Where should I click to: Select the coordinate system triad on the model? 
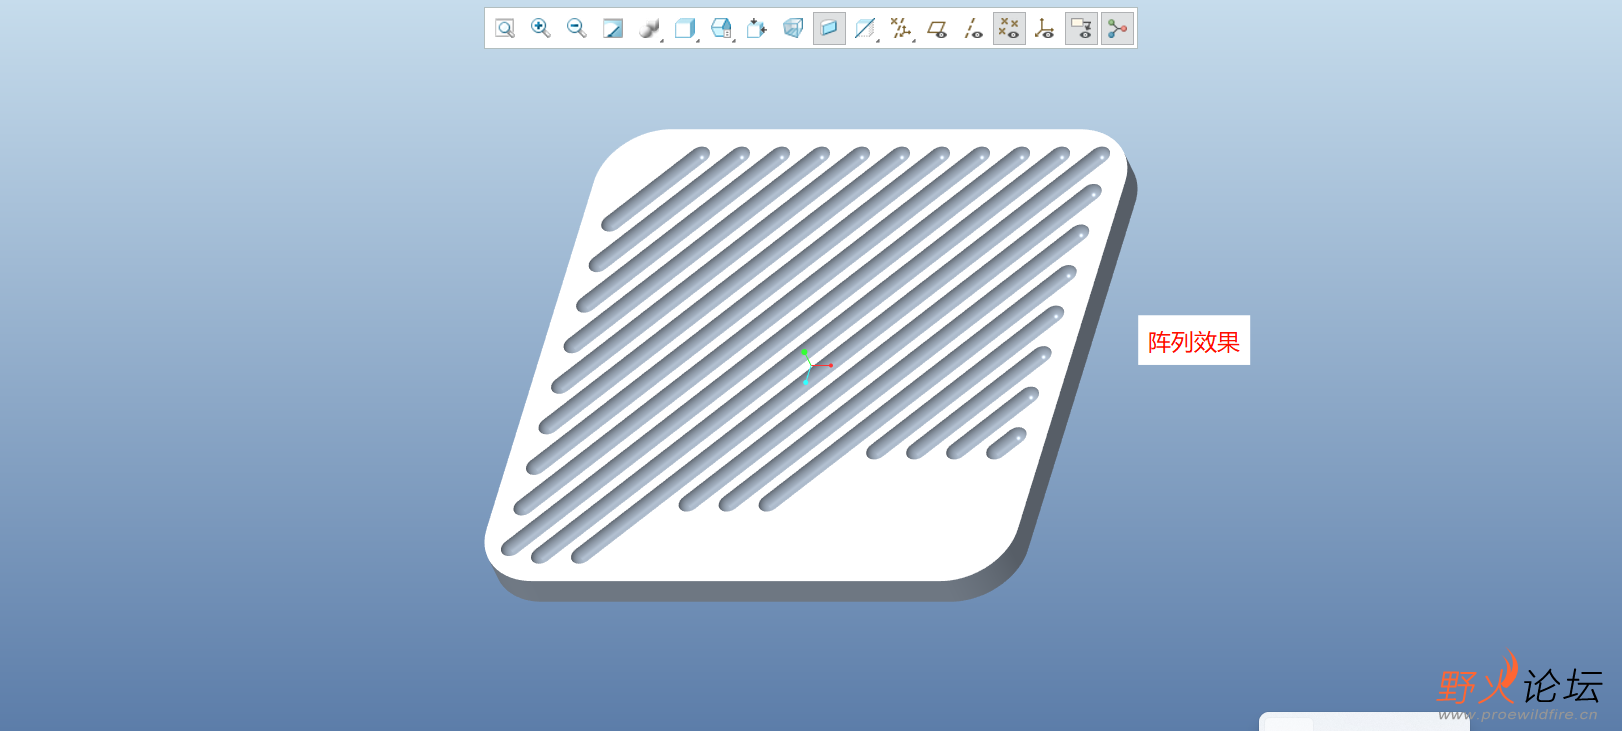pos(814,367)
